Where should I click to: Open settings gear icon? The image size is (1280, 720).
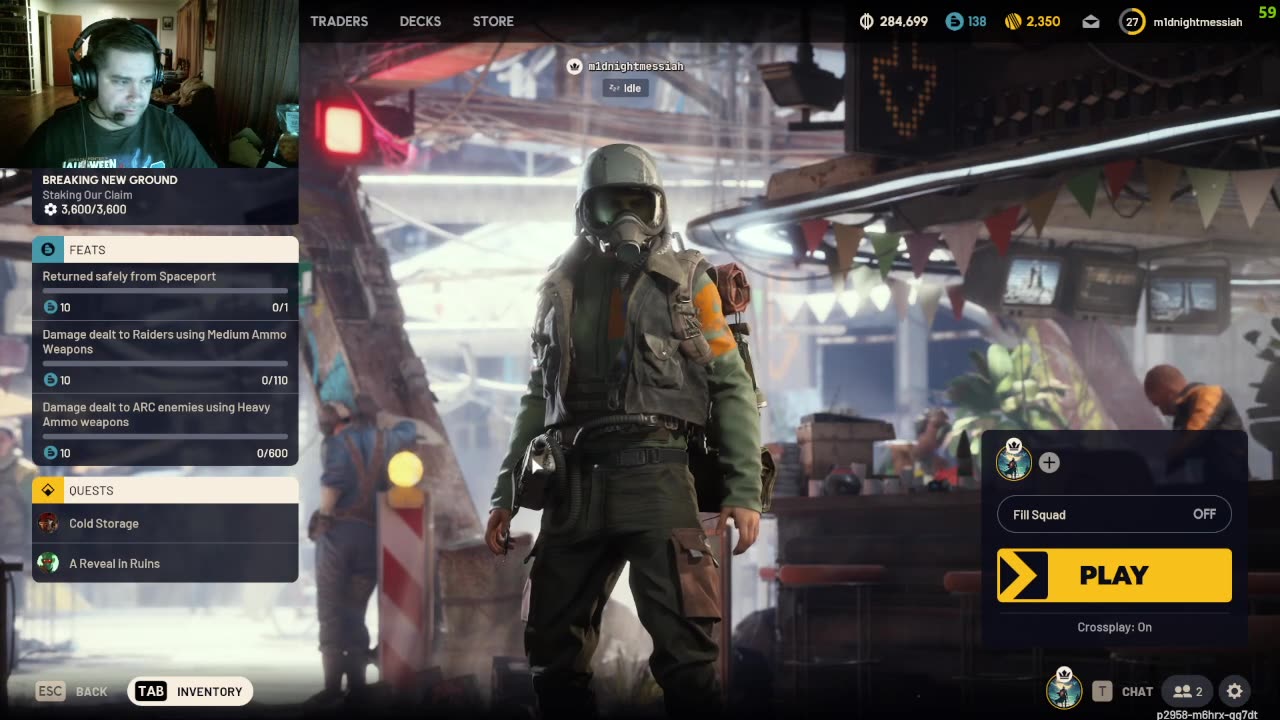tap(1235, 691)
